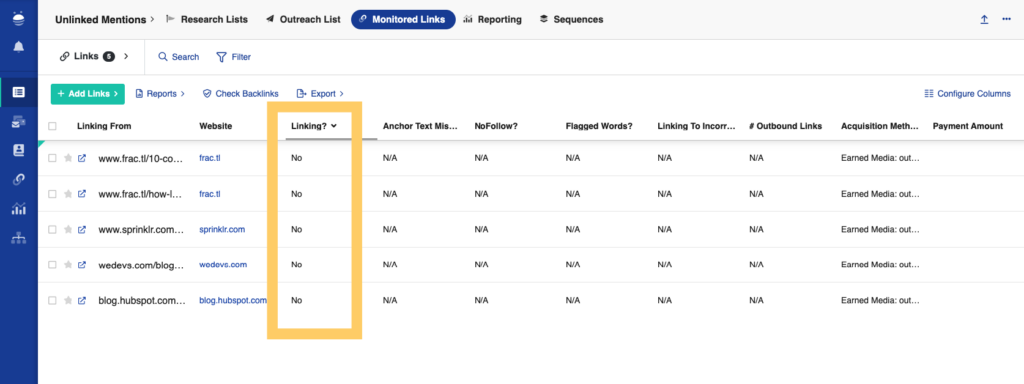Click the NoFollow? column header
Screen dimensions: 1024x384
496,126
